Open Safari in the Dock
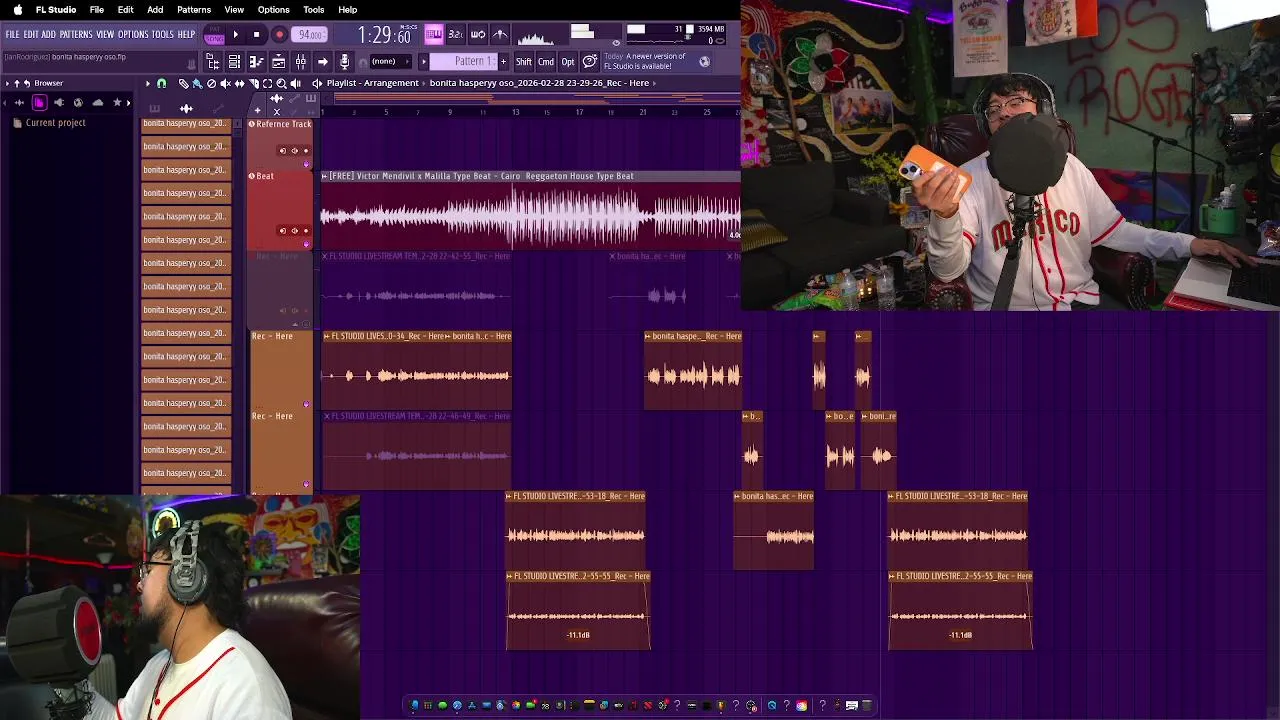The width and height of the screenshot is (1280, 720). (457, 705)
